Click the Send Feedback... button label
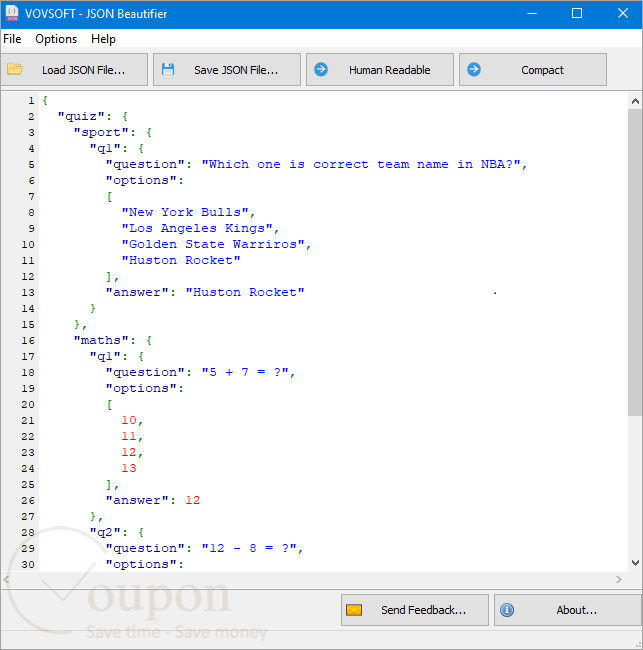This screenshot has width=643, height=650. (423, 610)
